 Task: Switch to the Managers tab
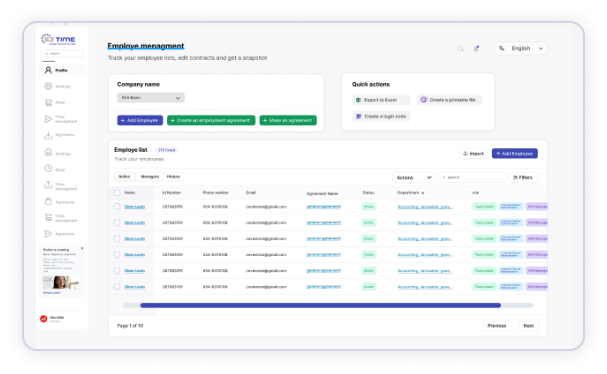(x=150, y=177)
